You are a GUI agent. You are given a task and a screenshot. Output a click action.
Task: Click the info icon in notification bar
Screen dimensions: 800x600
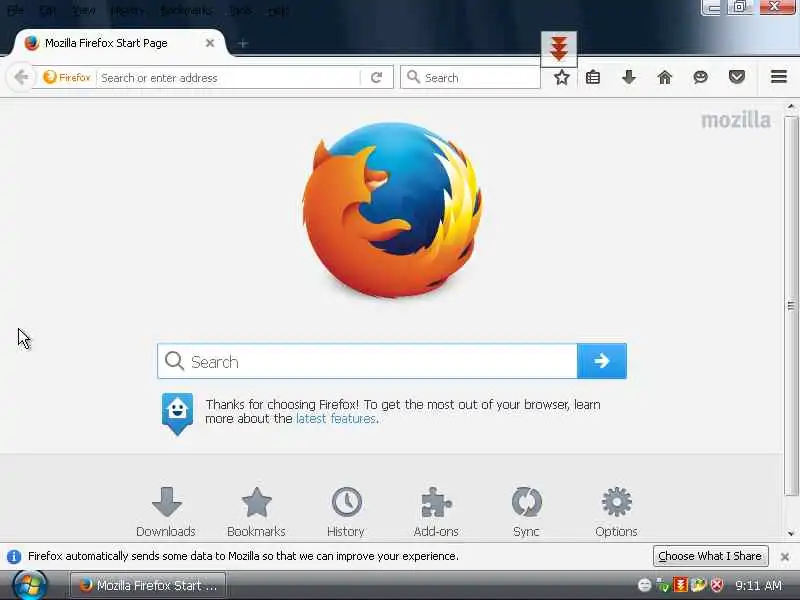pyautogui.click(x=14, y=556)
